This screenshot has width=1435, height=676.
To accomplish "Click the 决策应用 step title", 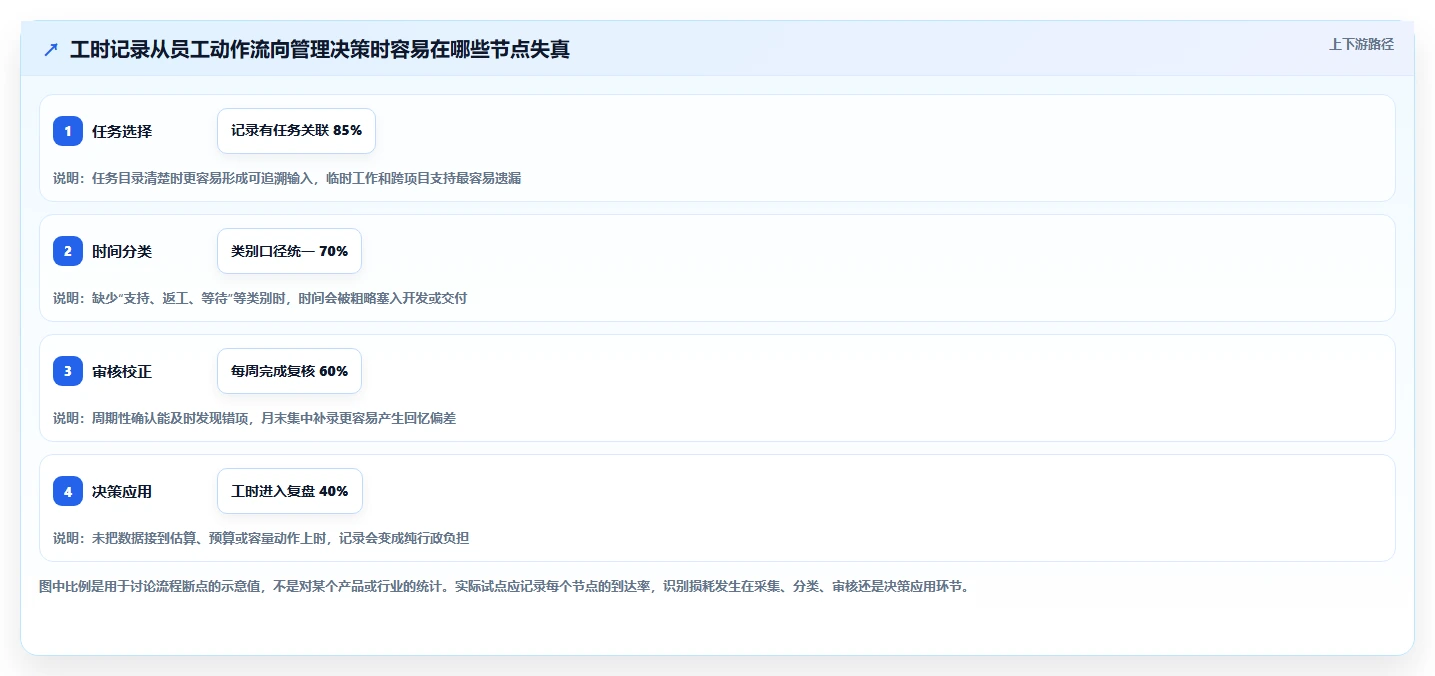I will coord(122,491).
